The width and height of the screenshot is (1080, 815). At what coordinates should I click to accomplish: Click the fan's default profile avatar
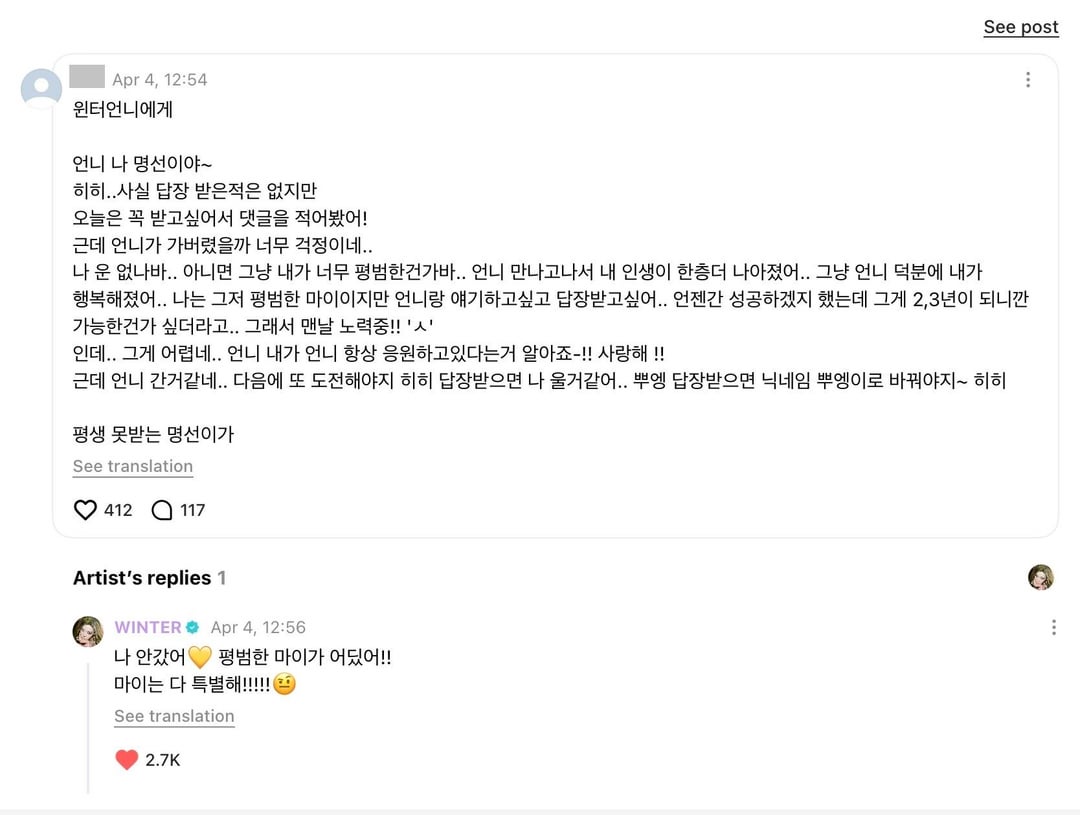pyautogui.click(x=41, y=89)
